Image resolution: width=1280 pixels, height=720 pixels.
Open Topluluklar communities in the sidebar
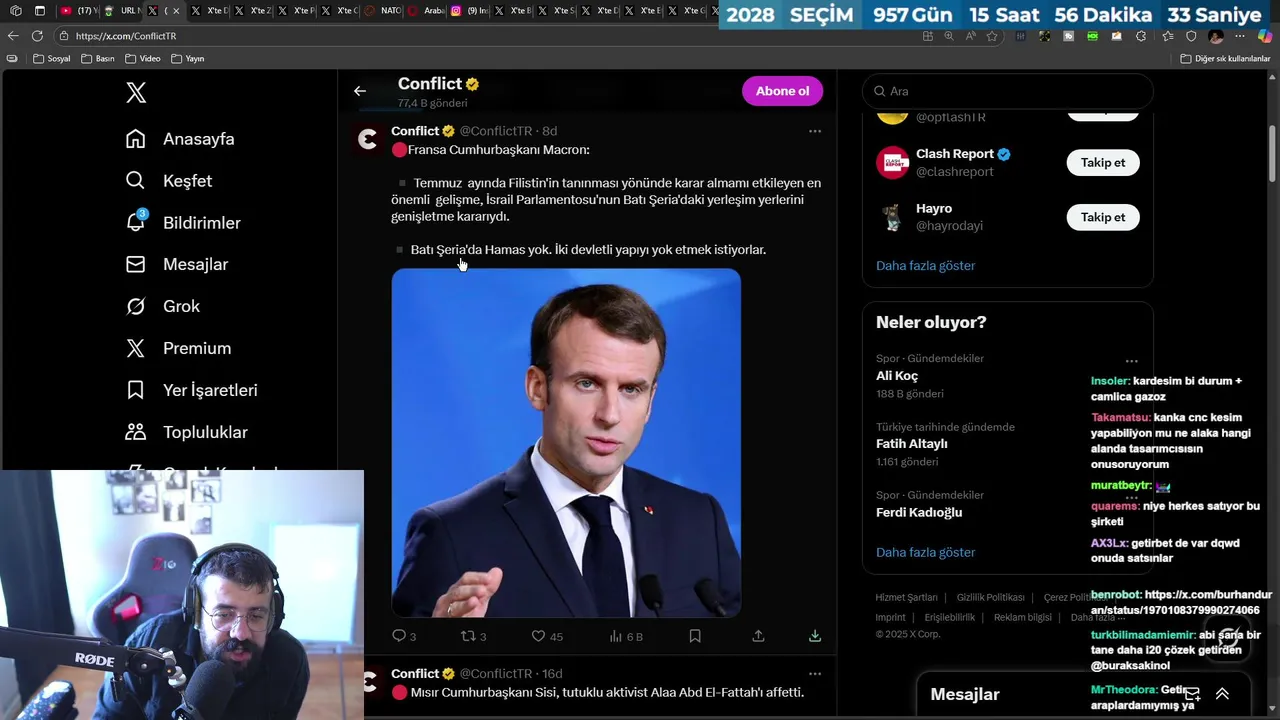[x=187, y=433]
